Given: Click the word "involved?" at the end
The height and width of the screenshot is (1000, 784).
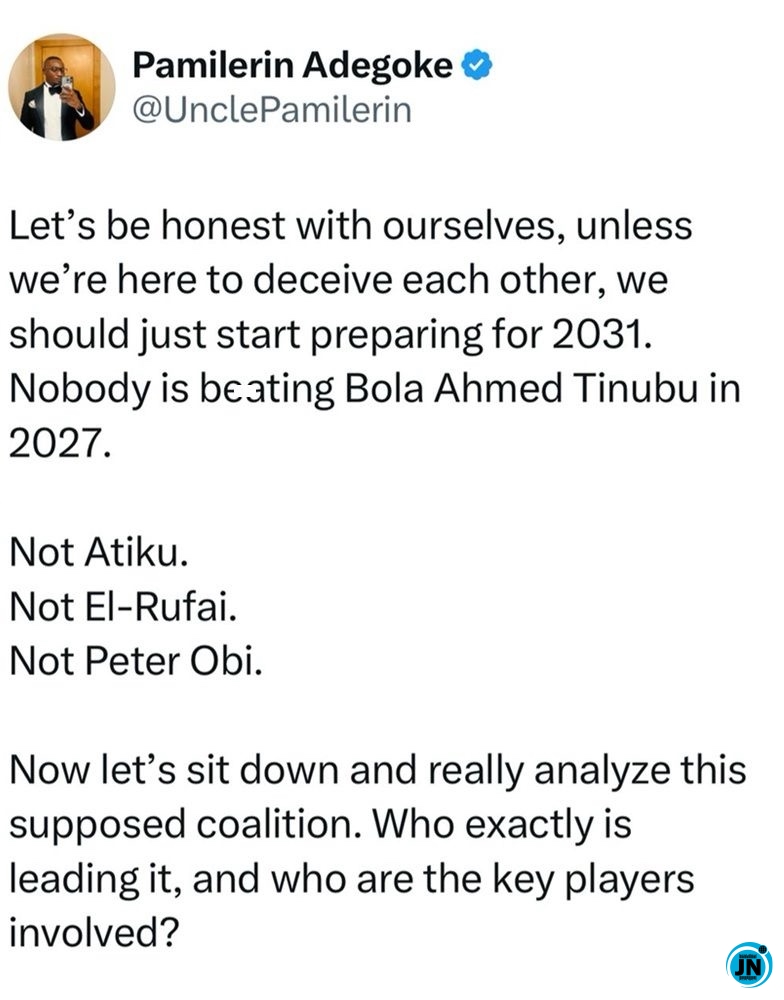Looking at the screenshot, I should (x=94, y=932).
